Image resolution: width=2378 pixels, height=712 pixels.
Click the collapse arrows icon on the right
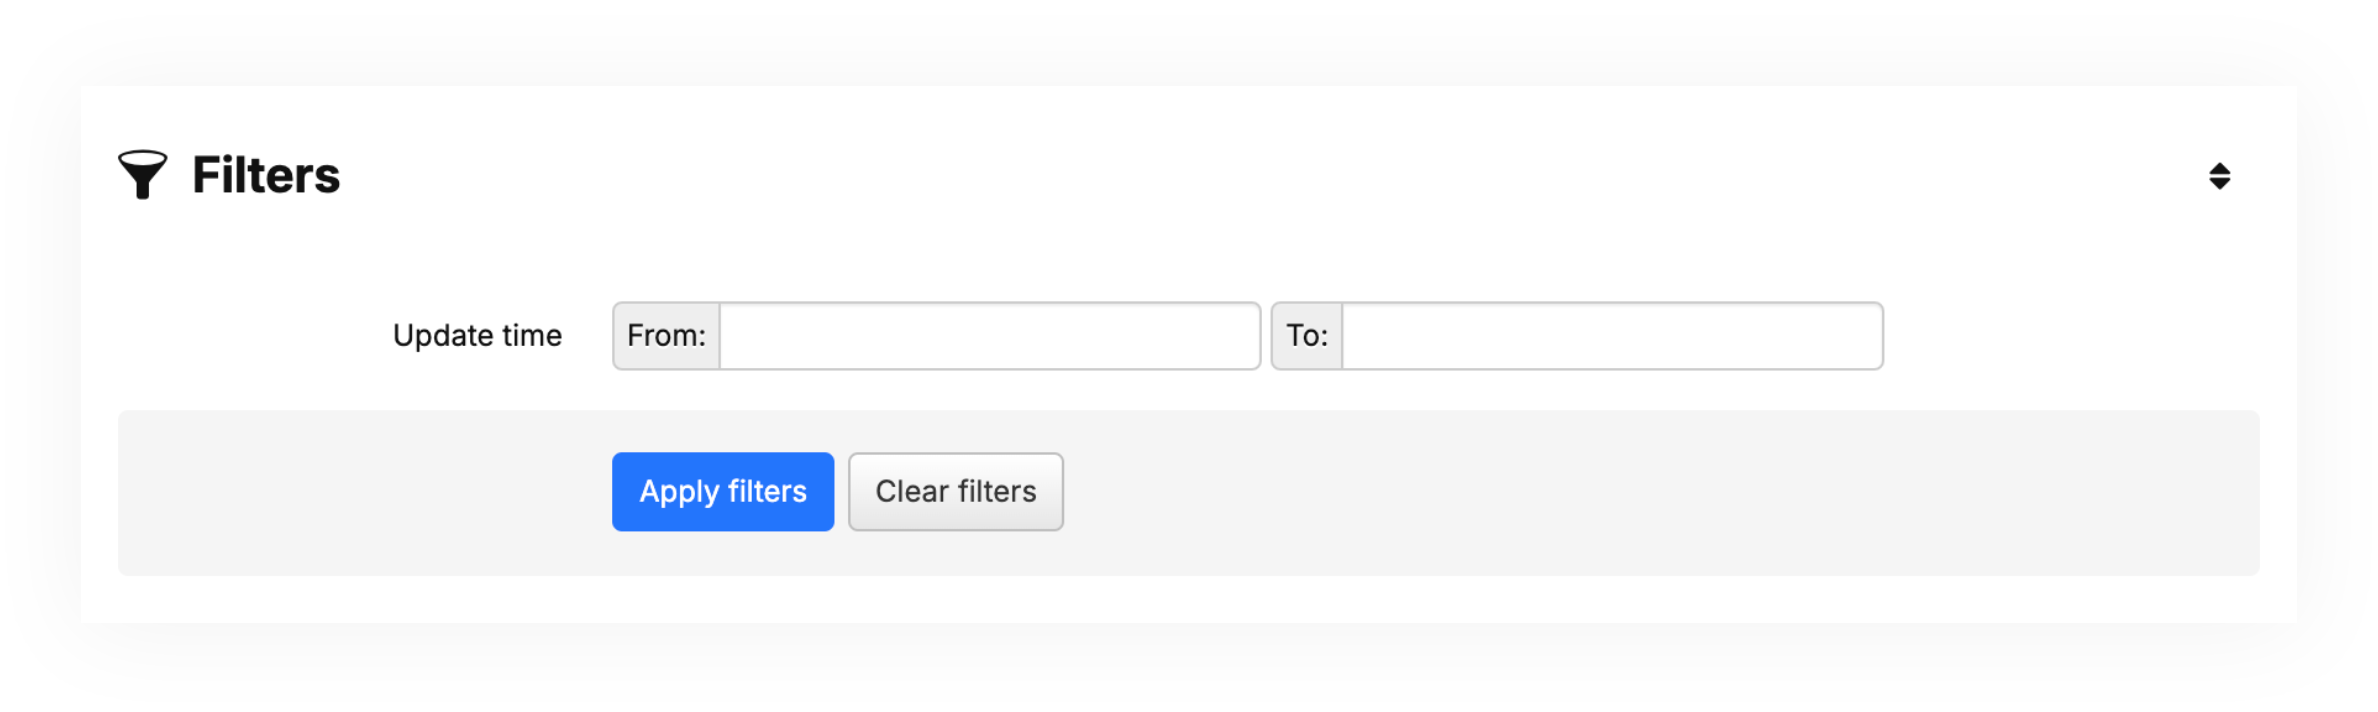(x=2219, y=174)
